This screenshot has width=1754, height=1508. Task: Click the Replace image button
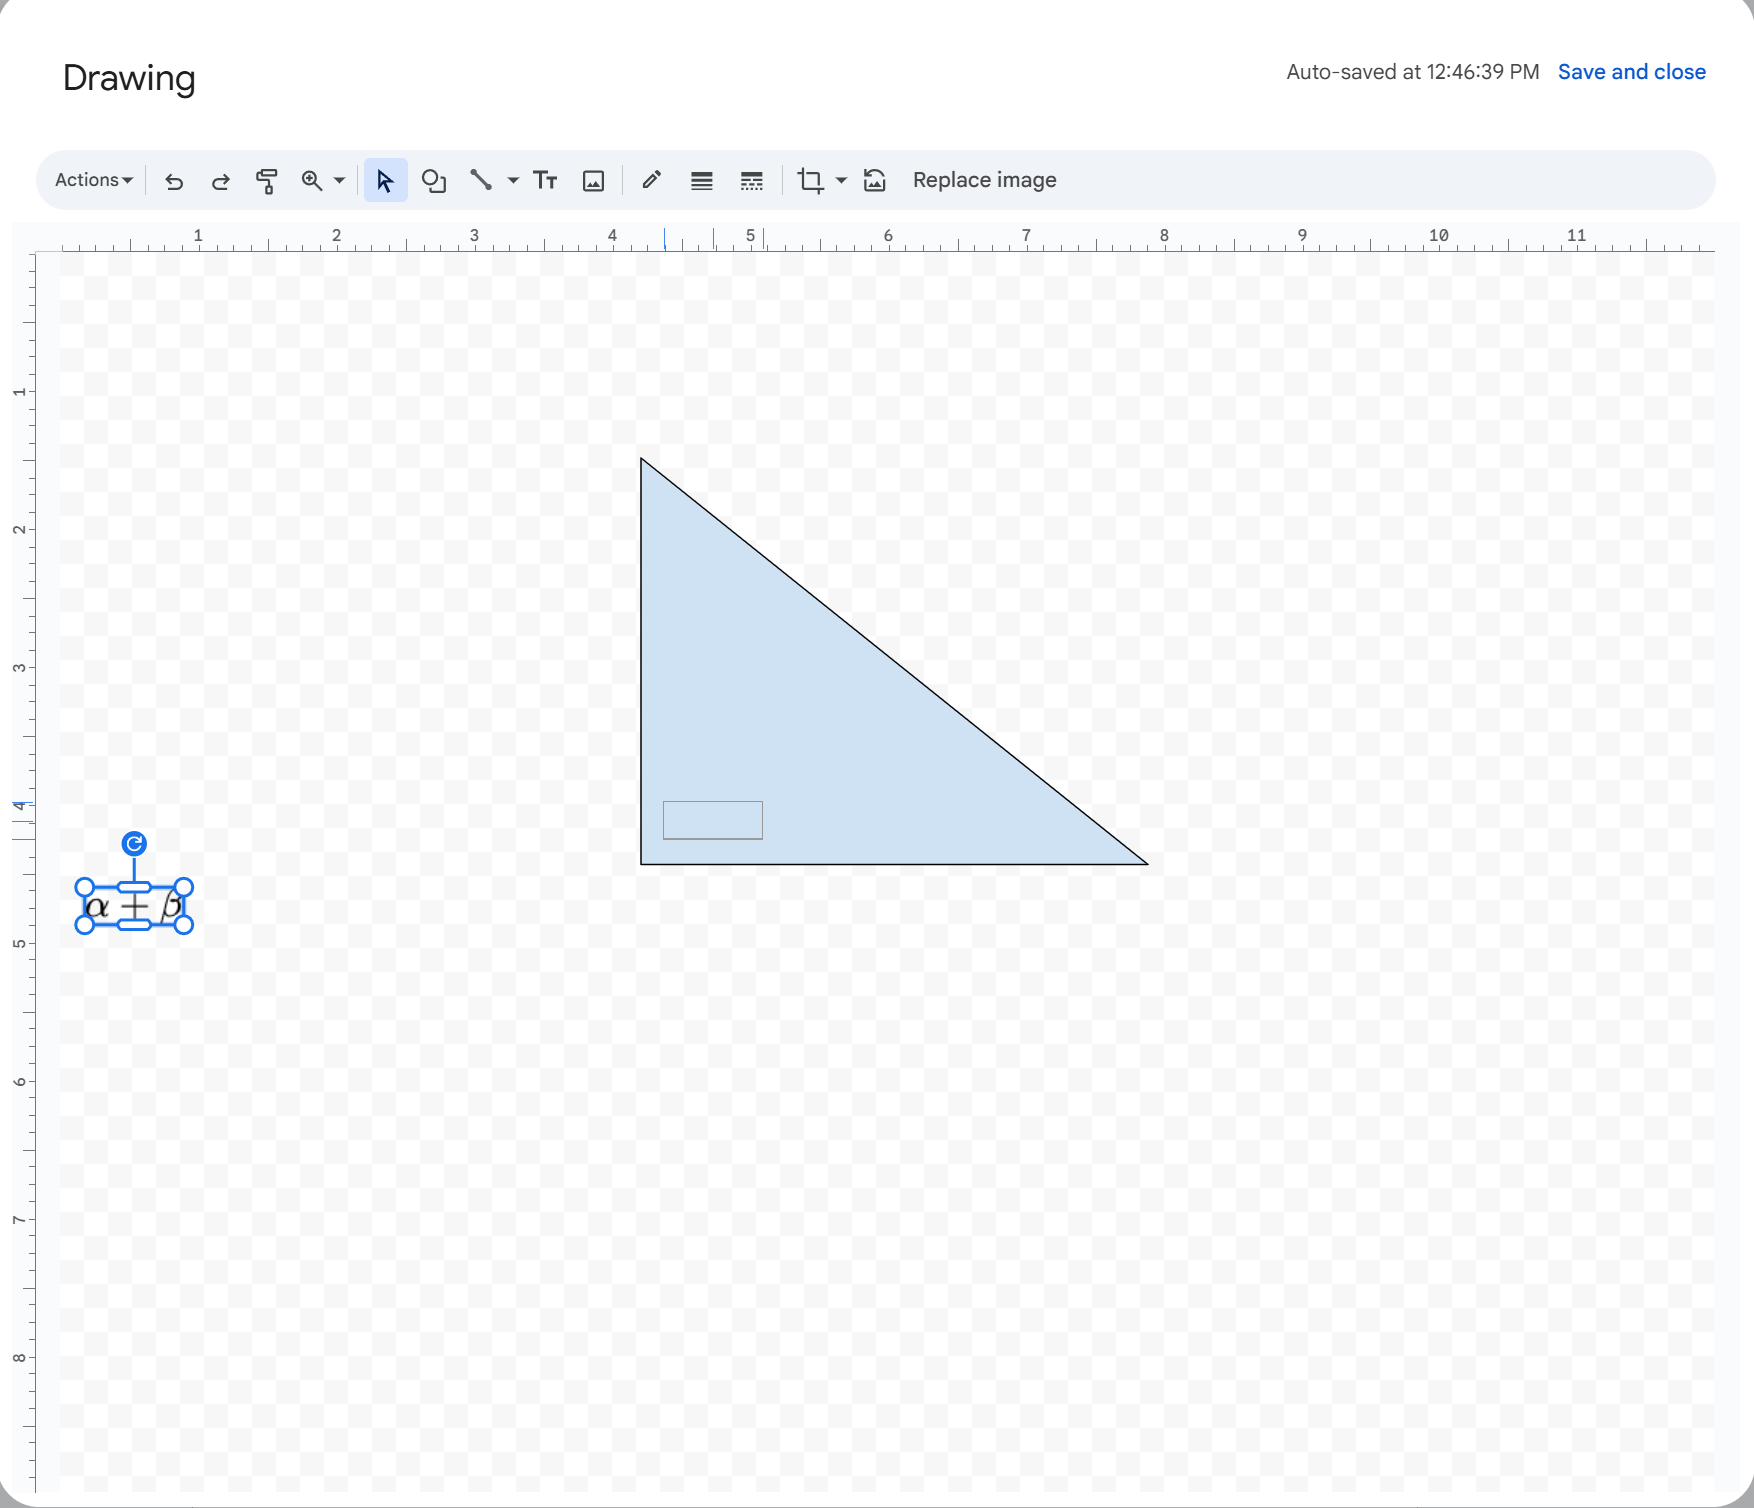point(984,180)
